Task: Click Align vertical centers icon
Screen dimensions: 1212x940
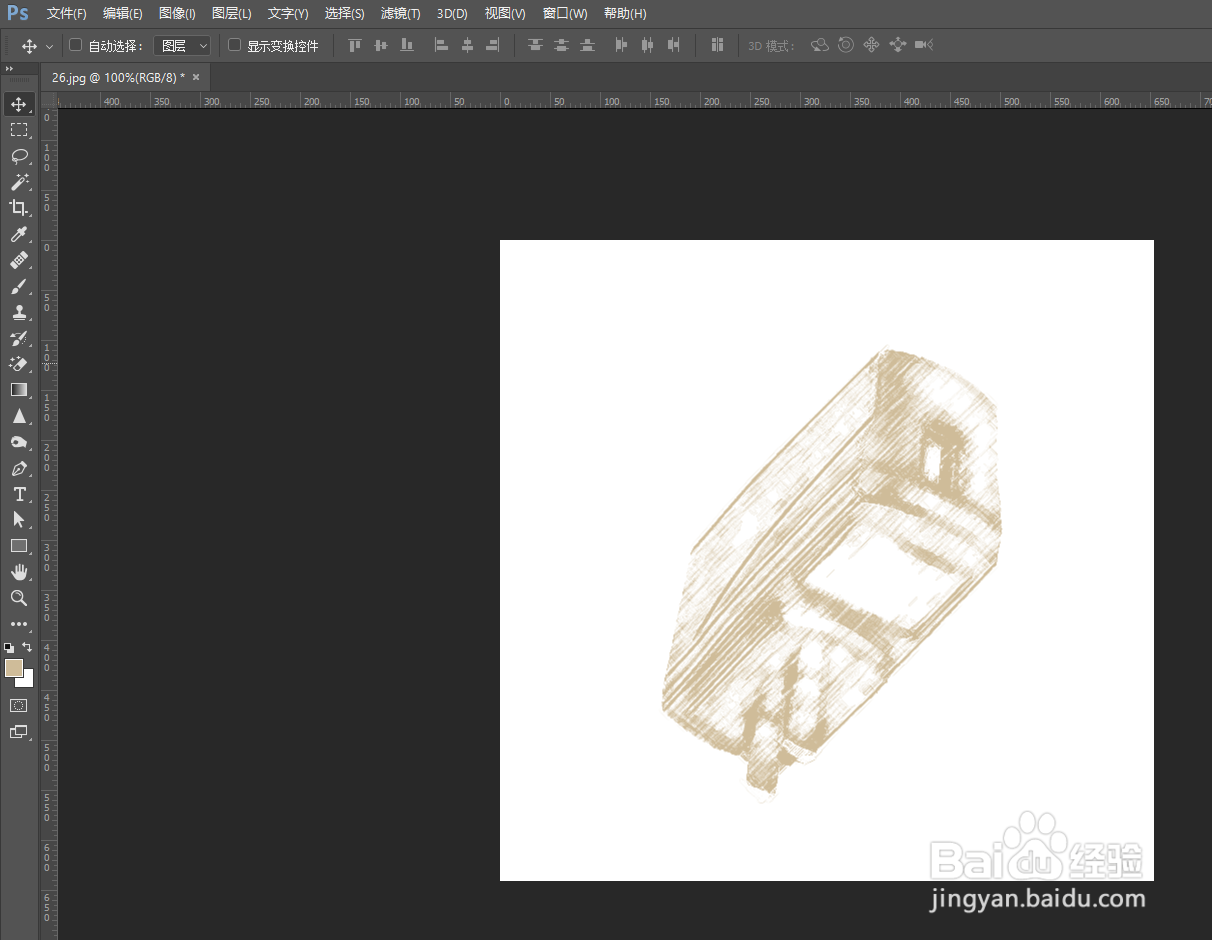Action: click(x=380, y=45)
